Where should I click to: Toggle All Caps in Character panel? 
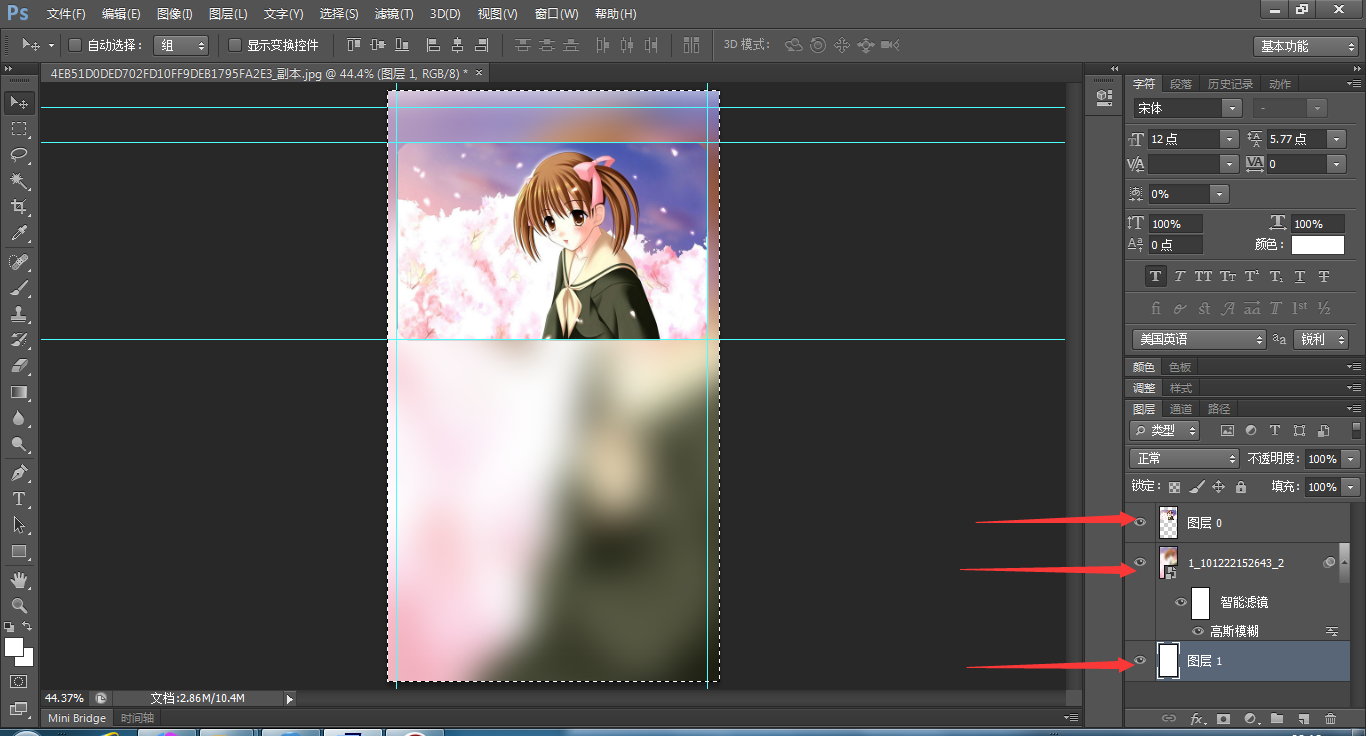1204,276
